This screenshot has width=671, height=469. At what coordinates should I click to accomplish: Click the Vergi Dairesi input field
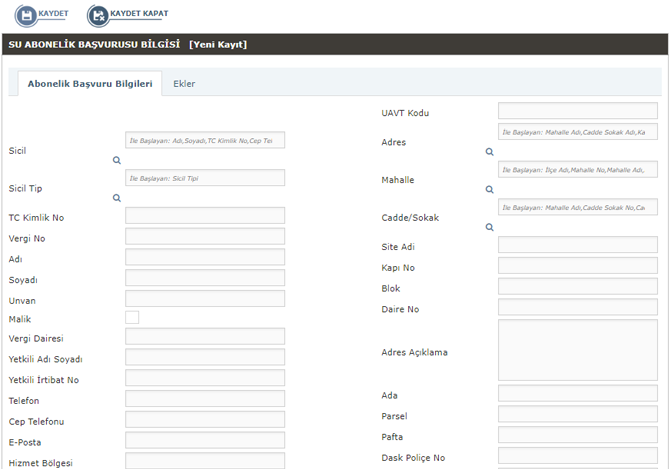[x=204, y=337]
